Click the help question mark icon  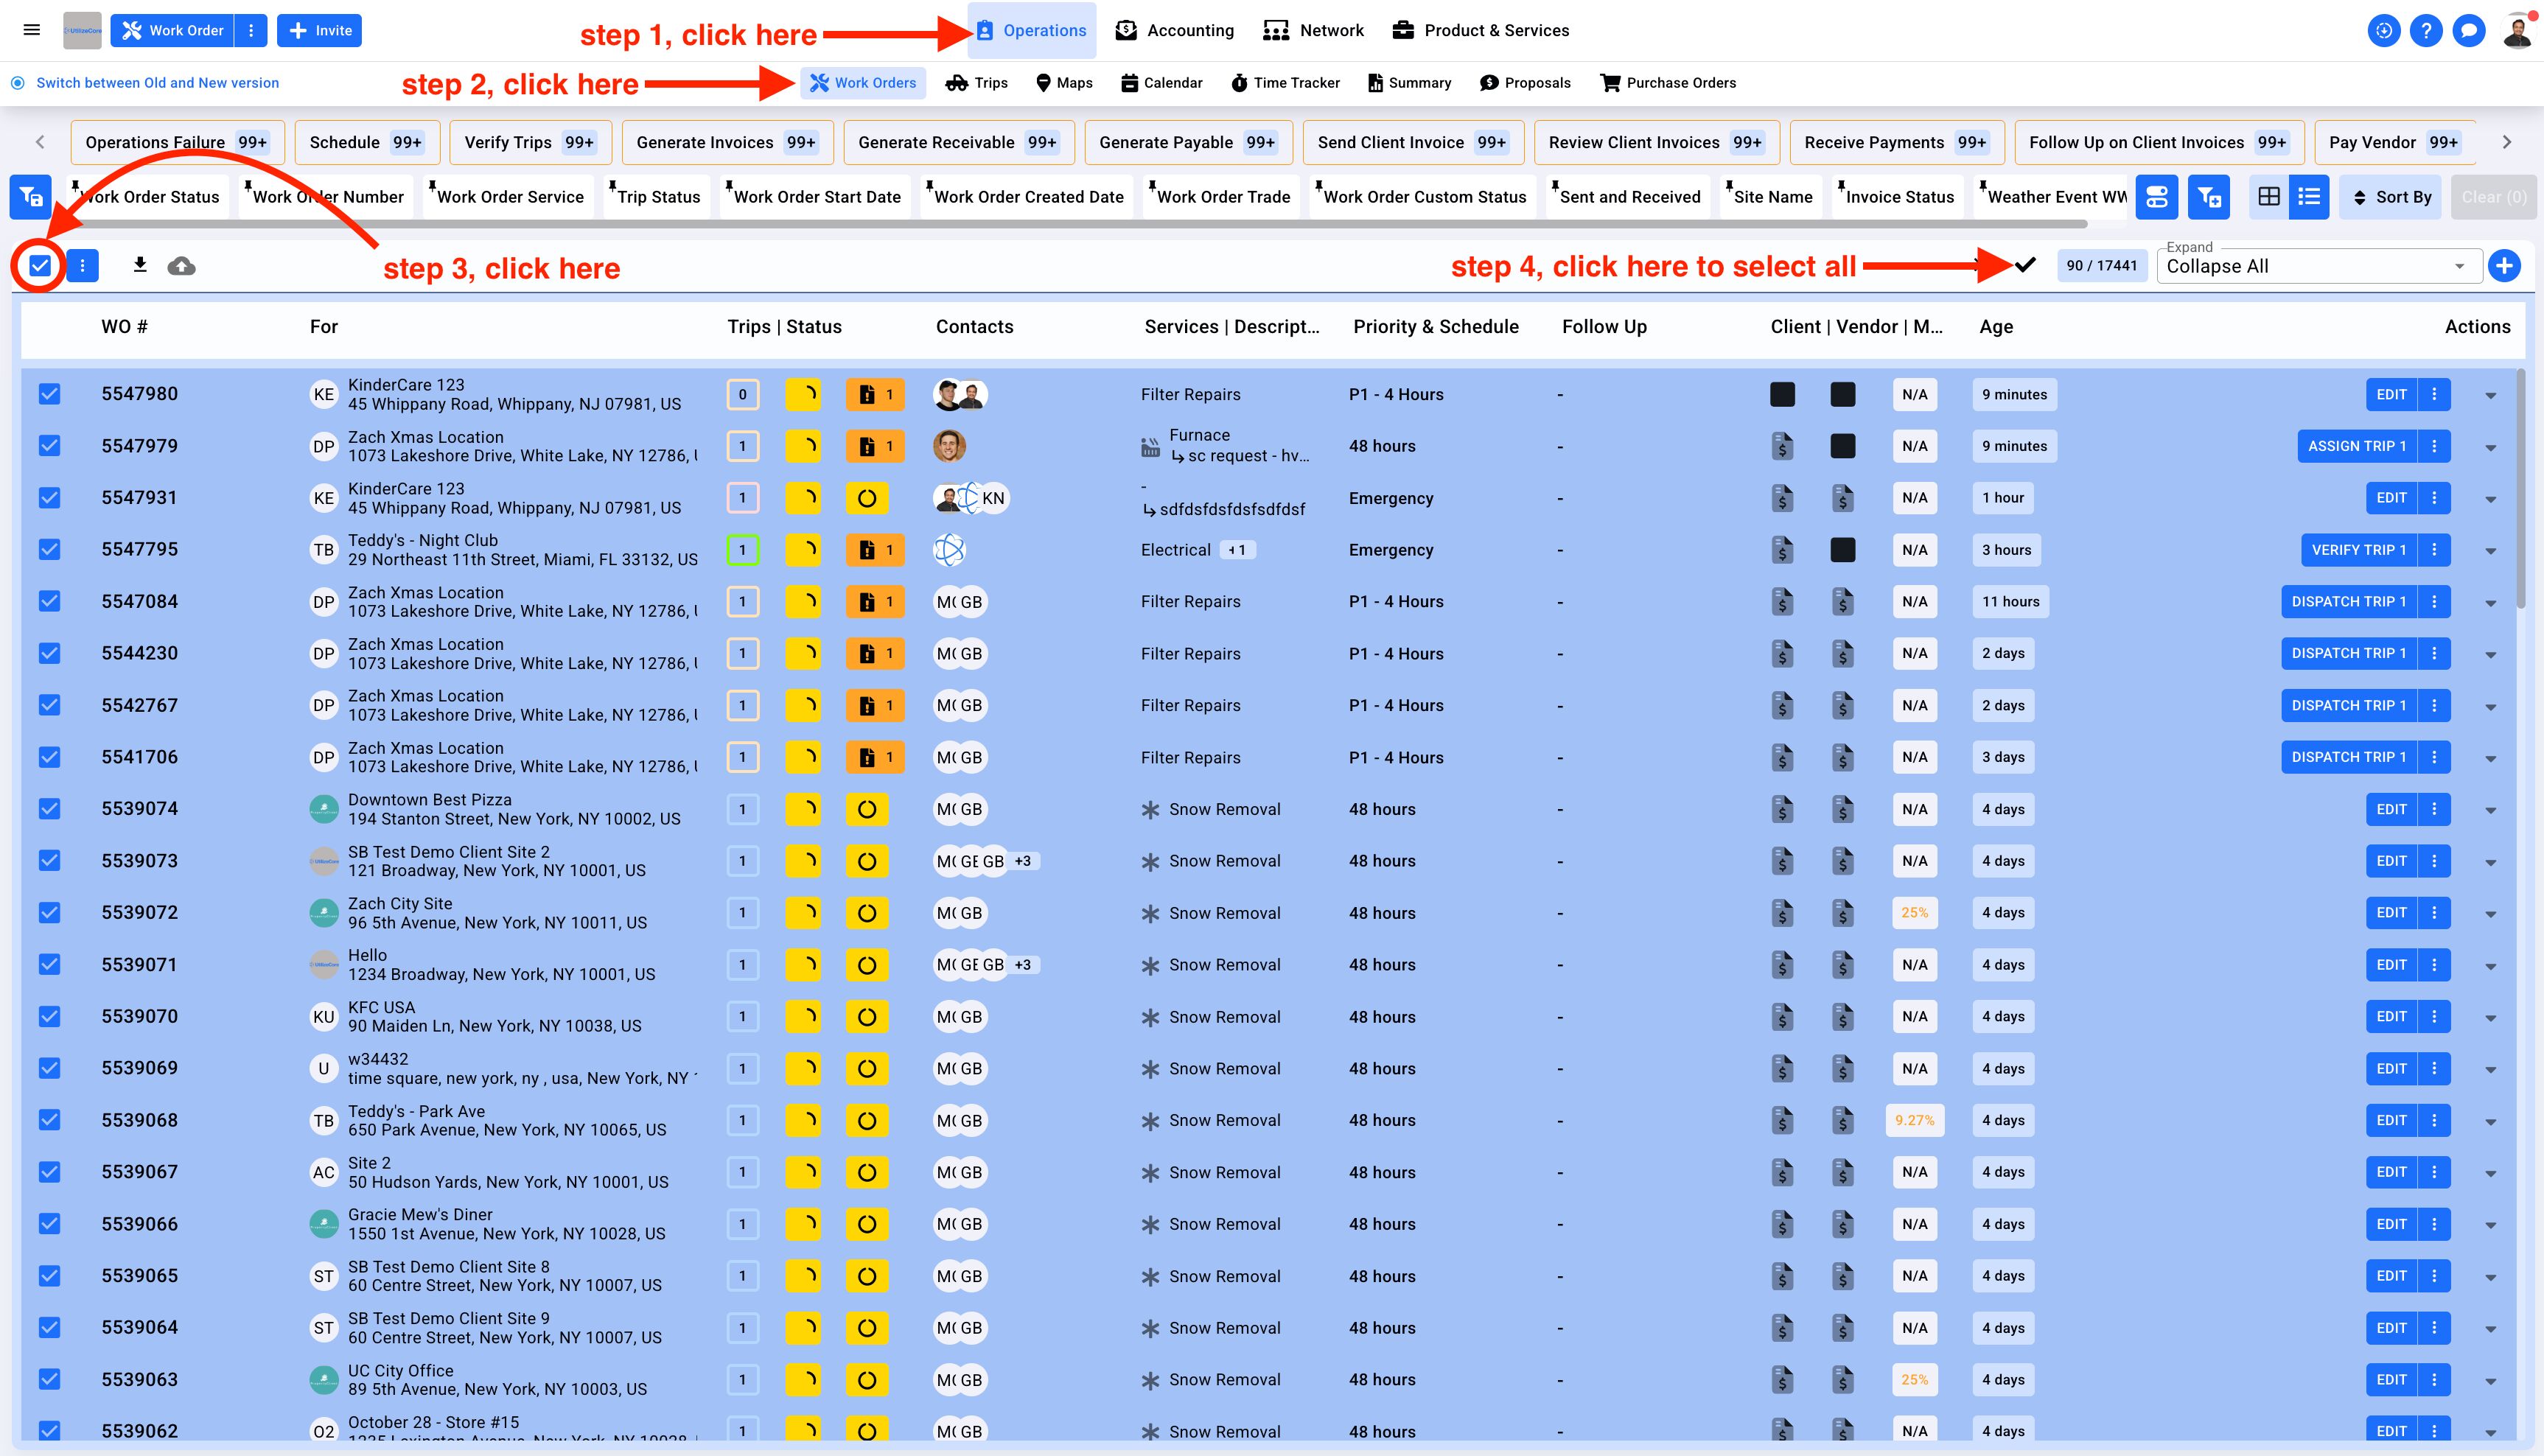pyautogui.click(x=2425, y=31)
